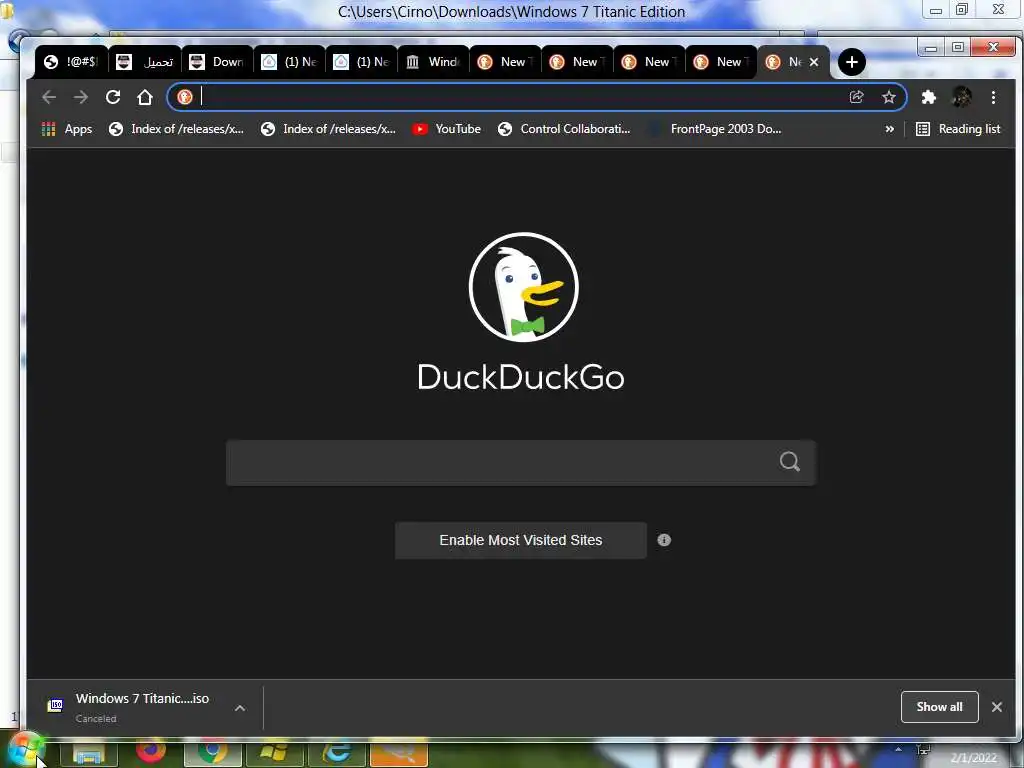
Task: Open the Home page button
Action: tap(145, 97)
